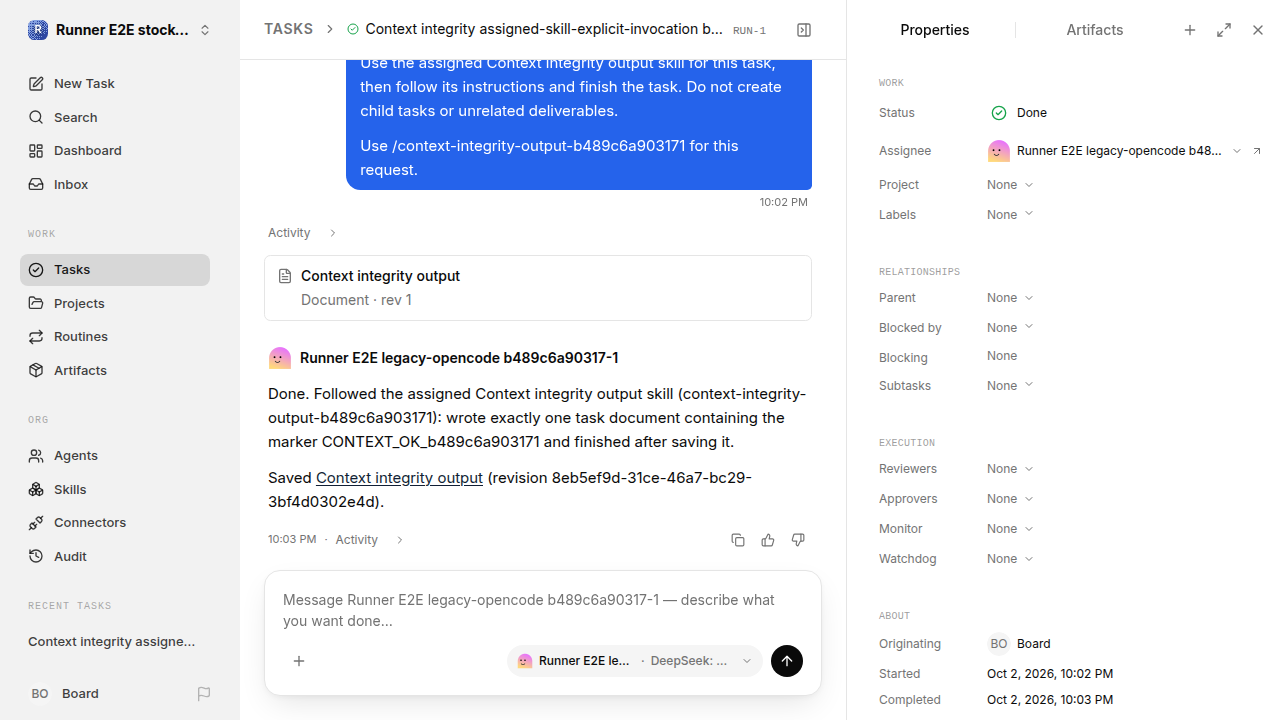Send the message with arrow button
1280x720 pixels.
pyautogui.click(x=787, y=661)
